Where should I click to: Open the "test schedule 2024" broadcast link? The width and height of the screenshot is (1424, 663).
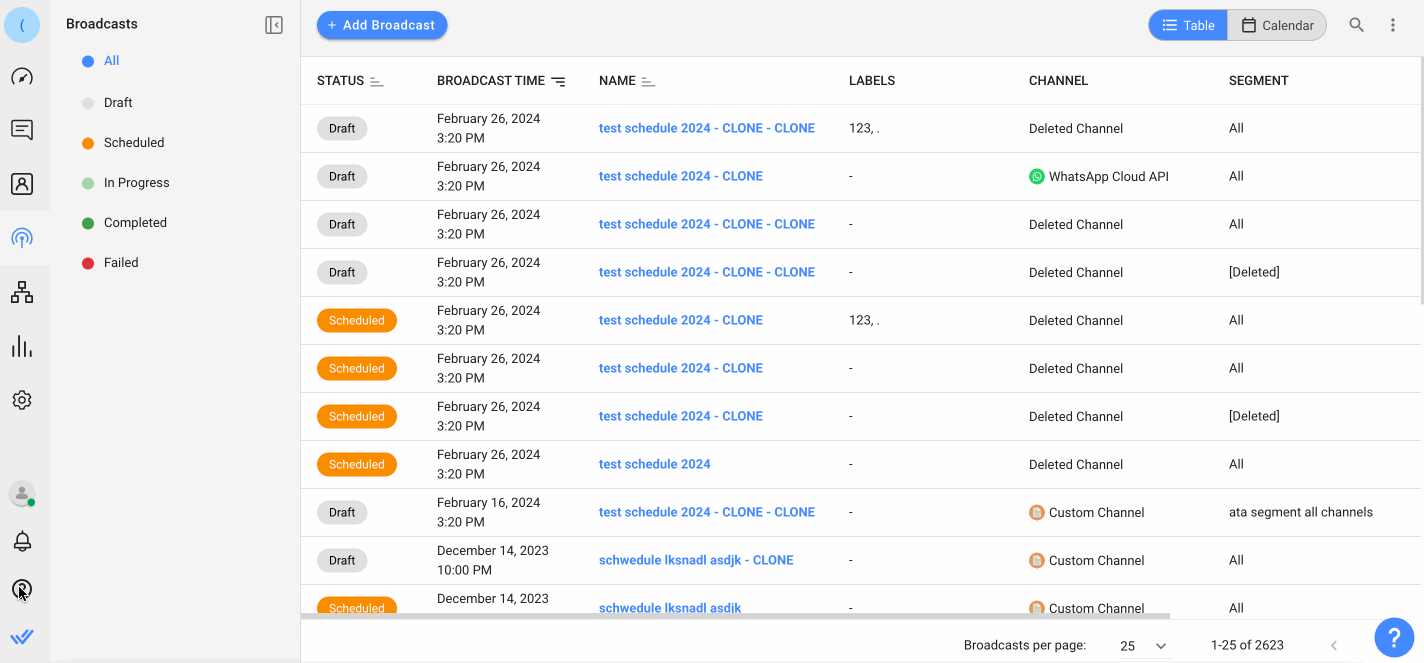pyautogui.click(x=654, y=464)
